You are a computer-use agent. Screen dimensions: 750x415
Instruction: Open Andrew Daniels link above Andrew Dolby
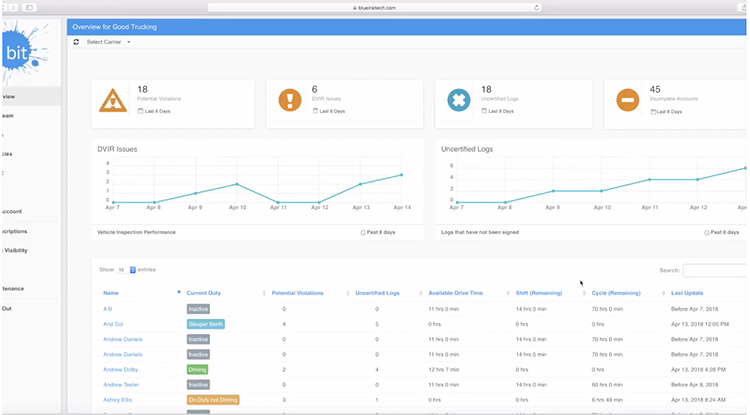click(x=122, y=355)
